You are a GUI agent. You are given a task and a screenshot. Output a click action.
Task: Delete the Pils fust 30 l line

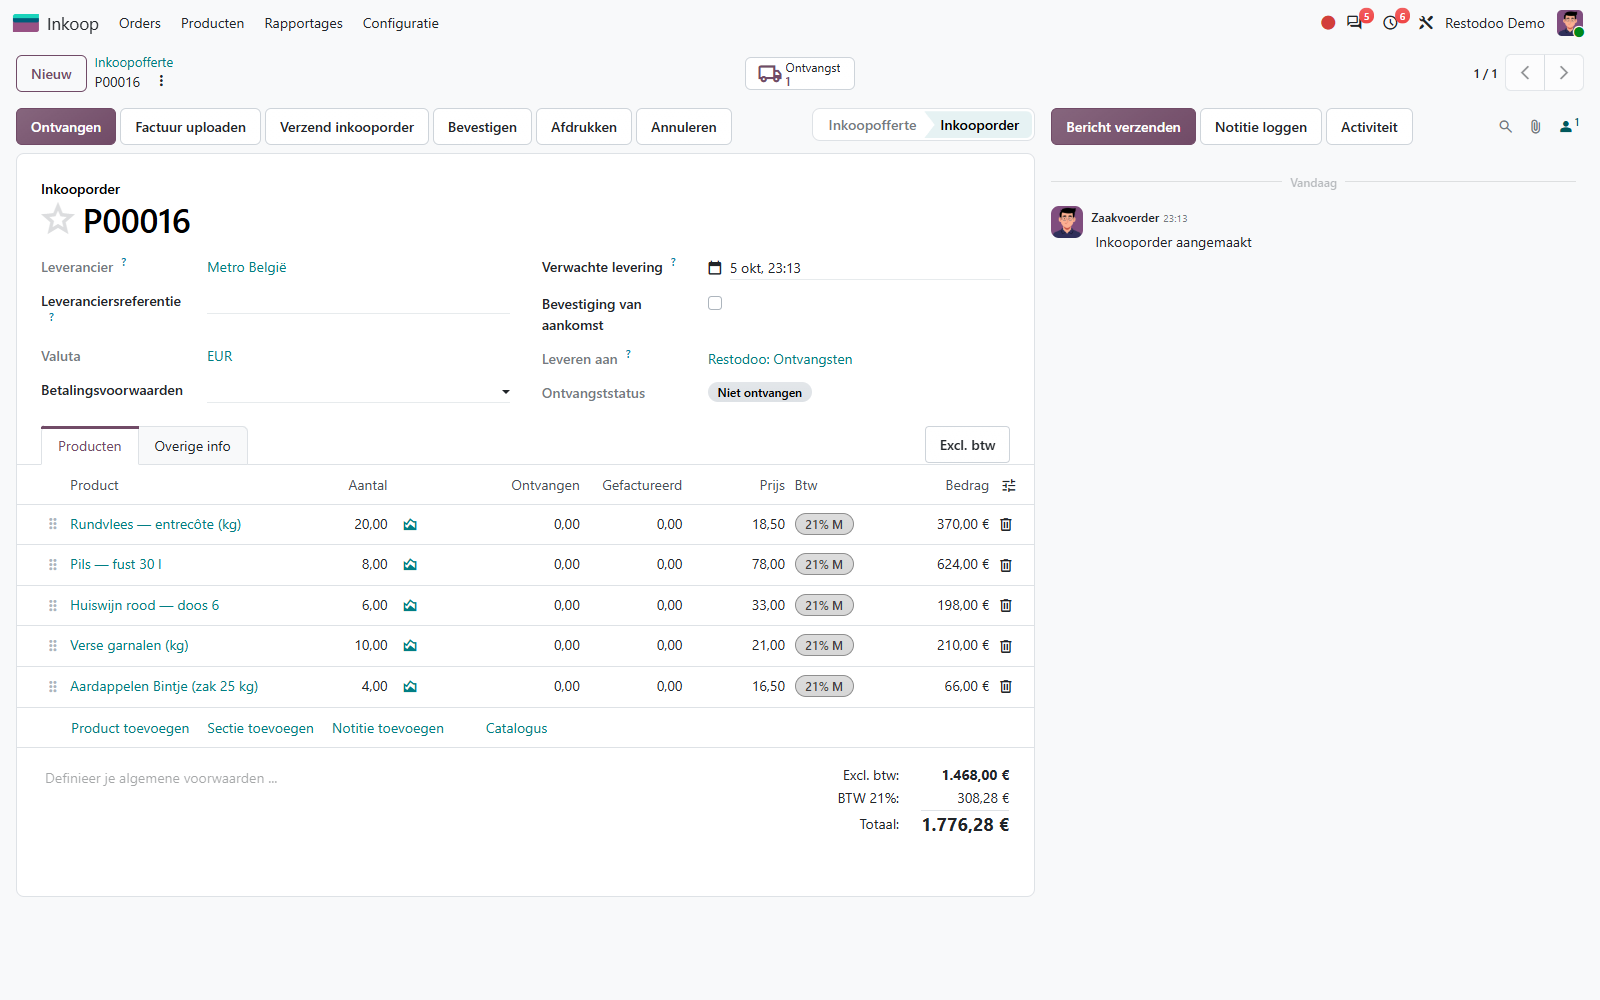click(x=1006, y=565)
